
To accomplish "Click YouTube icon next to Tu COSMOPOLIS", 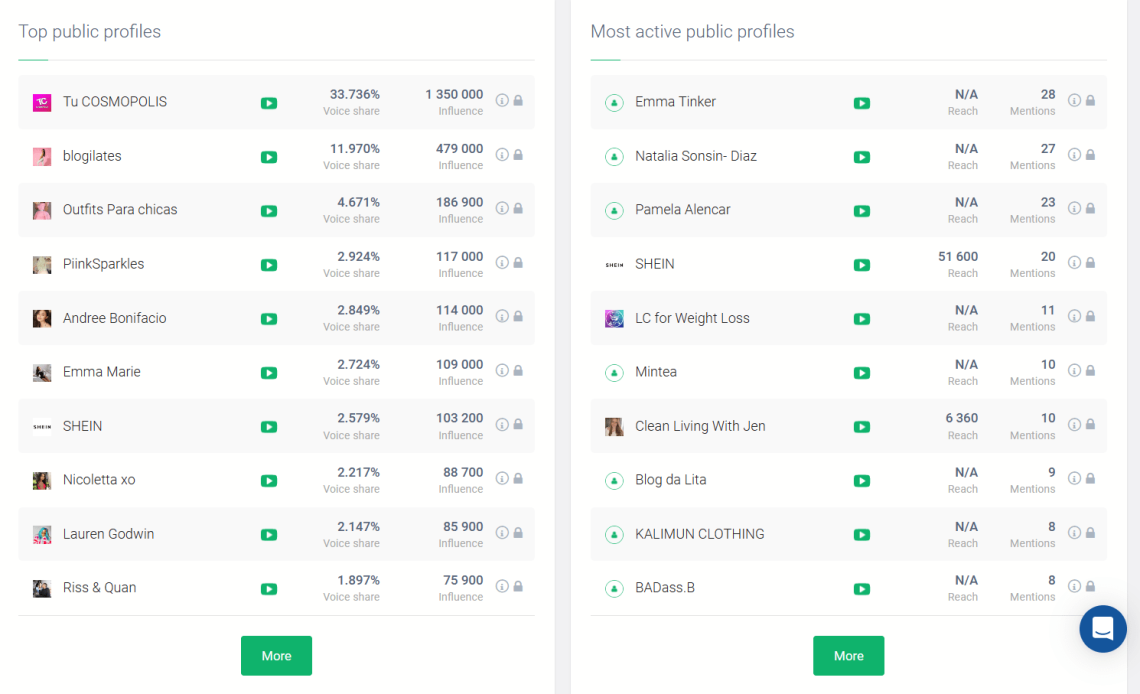I will tap(269, 103).
